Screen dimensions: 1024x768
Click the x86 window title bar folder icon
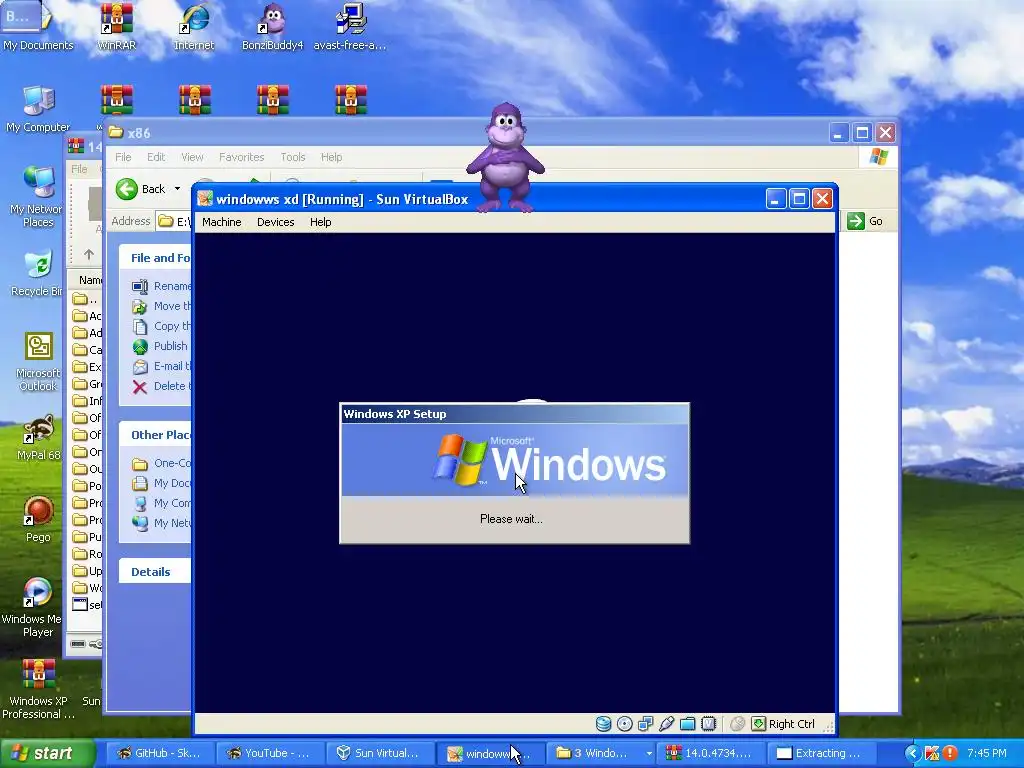[x=116, y=133]
